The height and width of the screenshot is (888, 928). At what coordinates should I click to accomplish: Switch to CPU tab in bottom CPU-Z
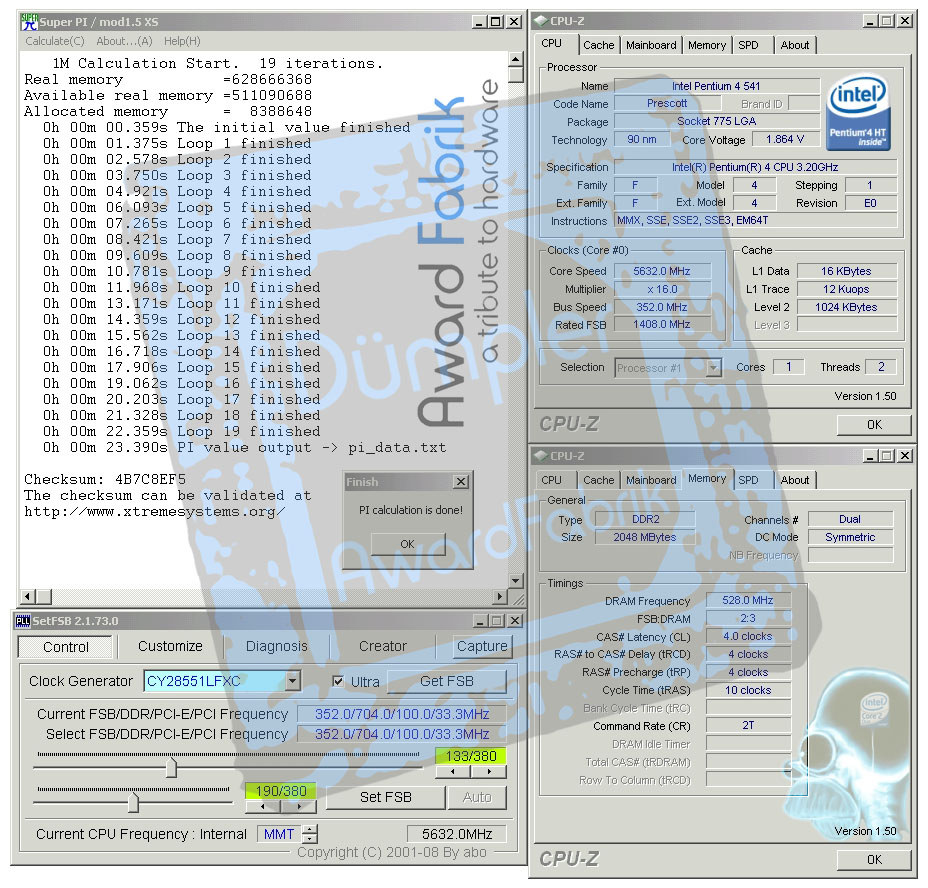pyautogui.click(x=551, y=480)
